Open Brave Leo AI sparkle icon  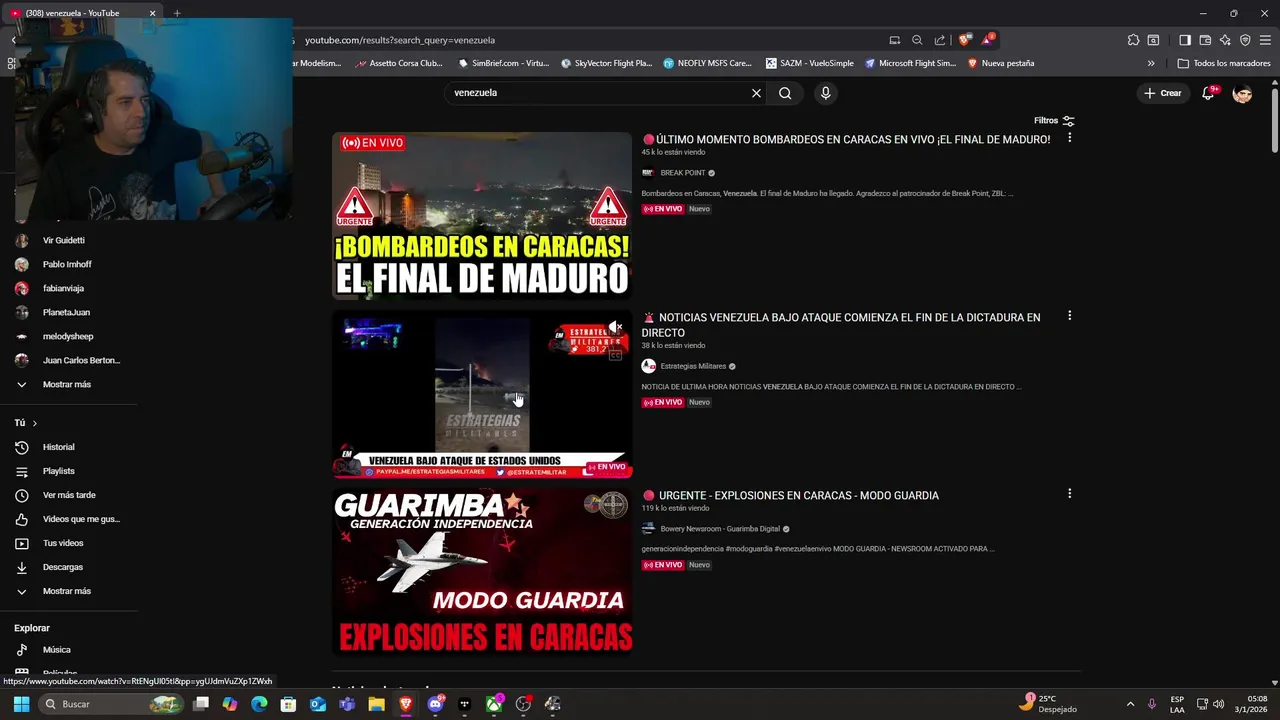1225,40
